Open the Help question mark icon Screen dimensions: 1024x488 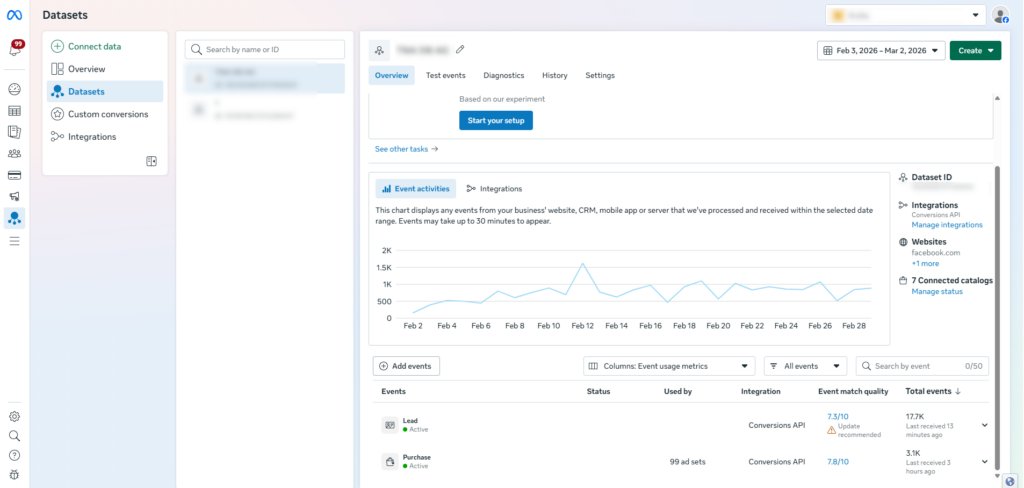[14, 455]
